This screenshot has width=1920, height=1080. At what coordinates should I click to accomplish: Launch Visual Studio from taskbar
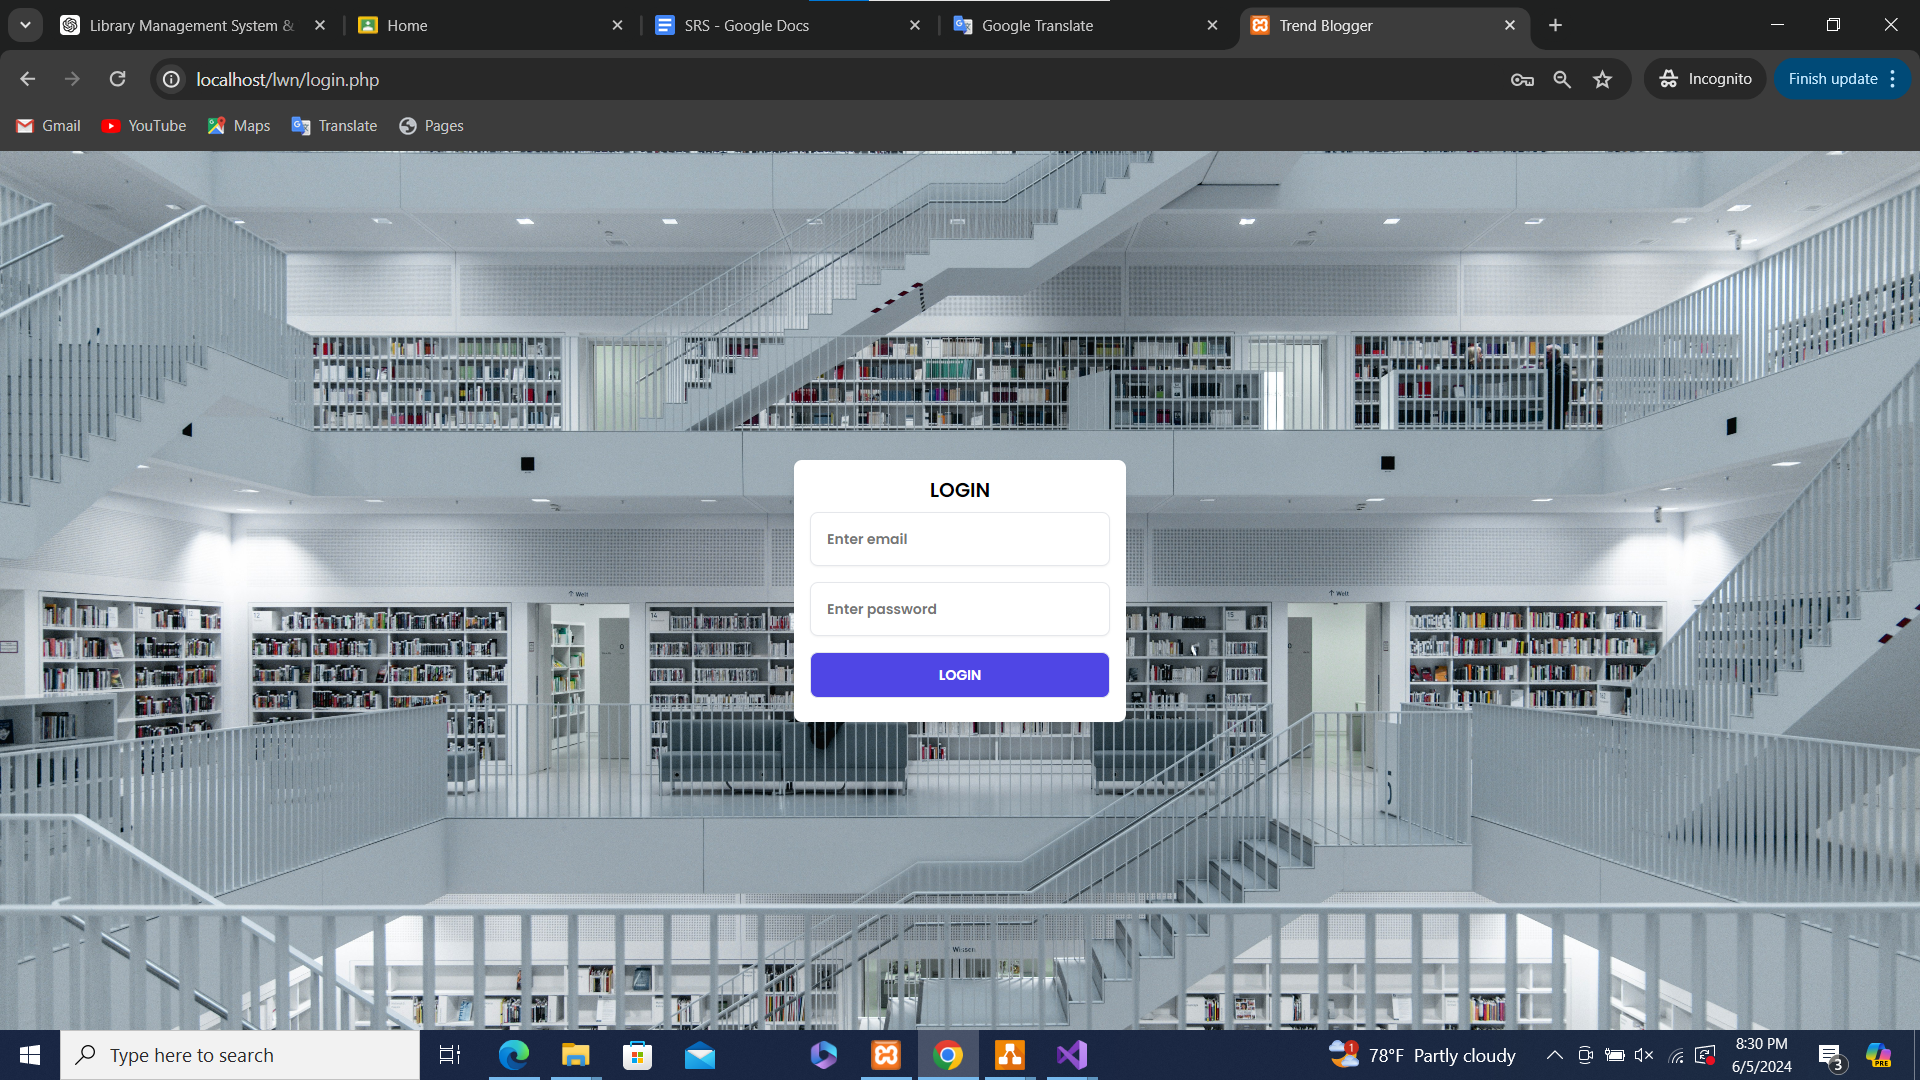click(x=1072, y=1055)
